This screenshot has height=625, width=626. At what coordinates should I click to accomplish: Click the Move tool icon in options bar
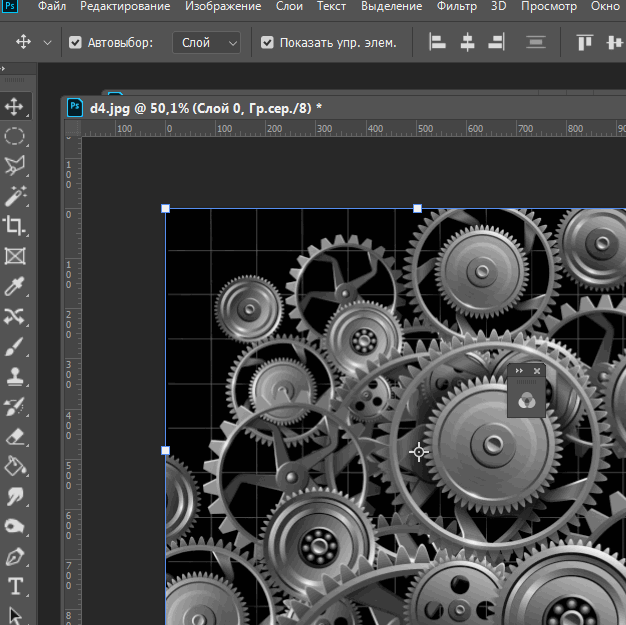[23, 42]
